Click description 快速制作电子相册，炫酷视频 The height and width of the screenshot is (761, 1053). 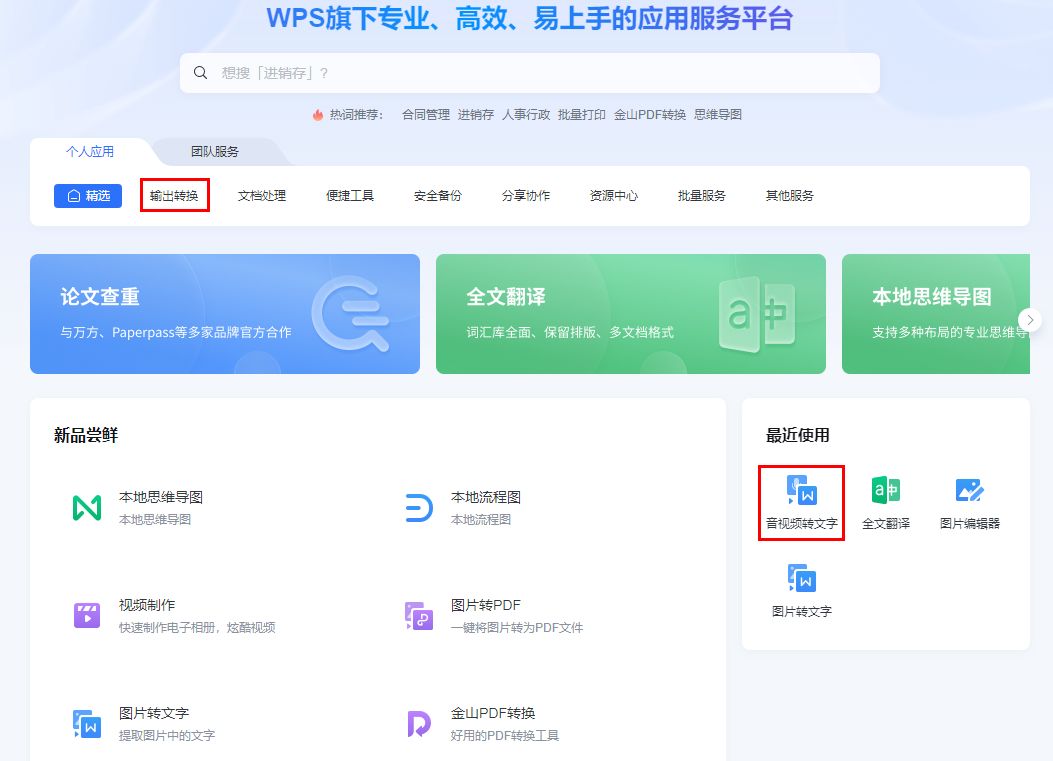click(197, 627)
